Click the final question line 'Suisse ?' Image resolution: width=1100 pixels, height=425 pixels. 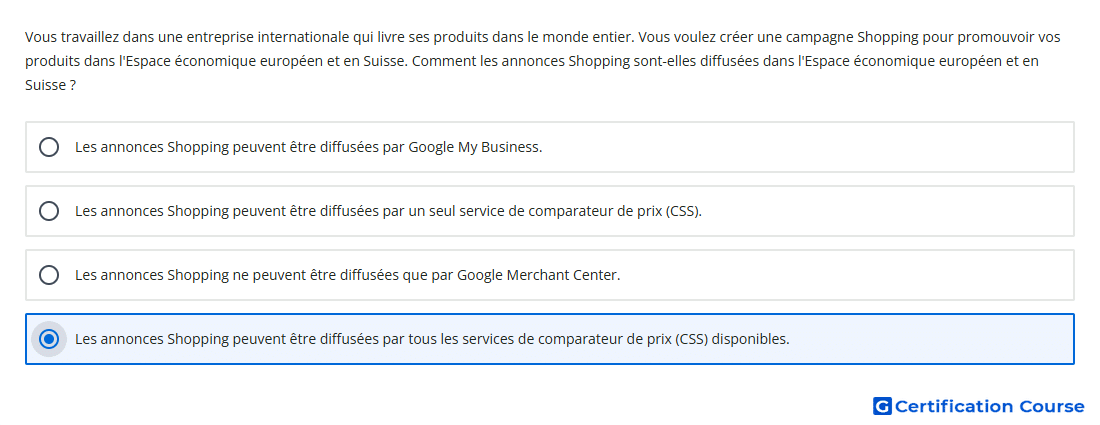(x=51, y=86)
